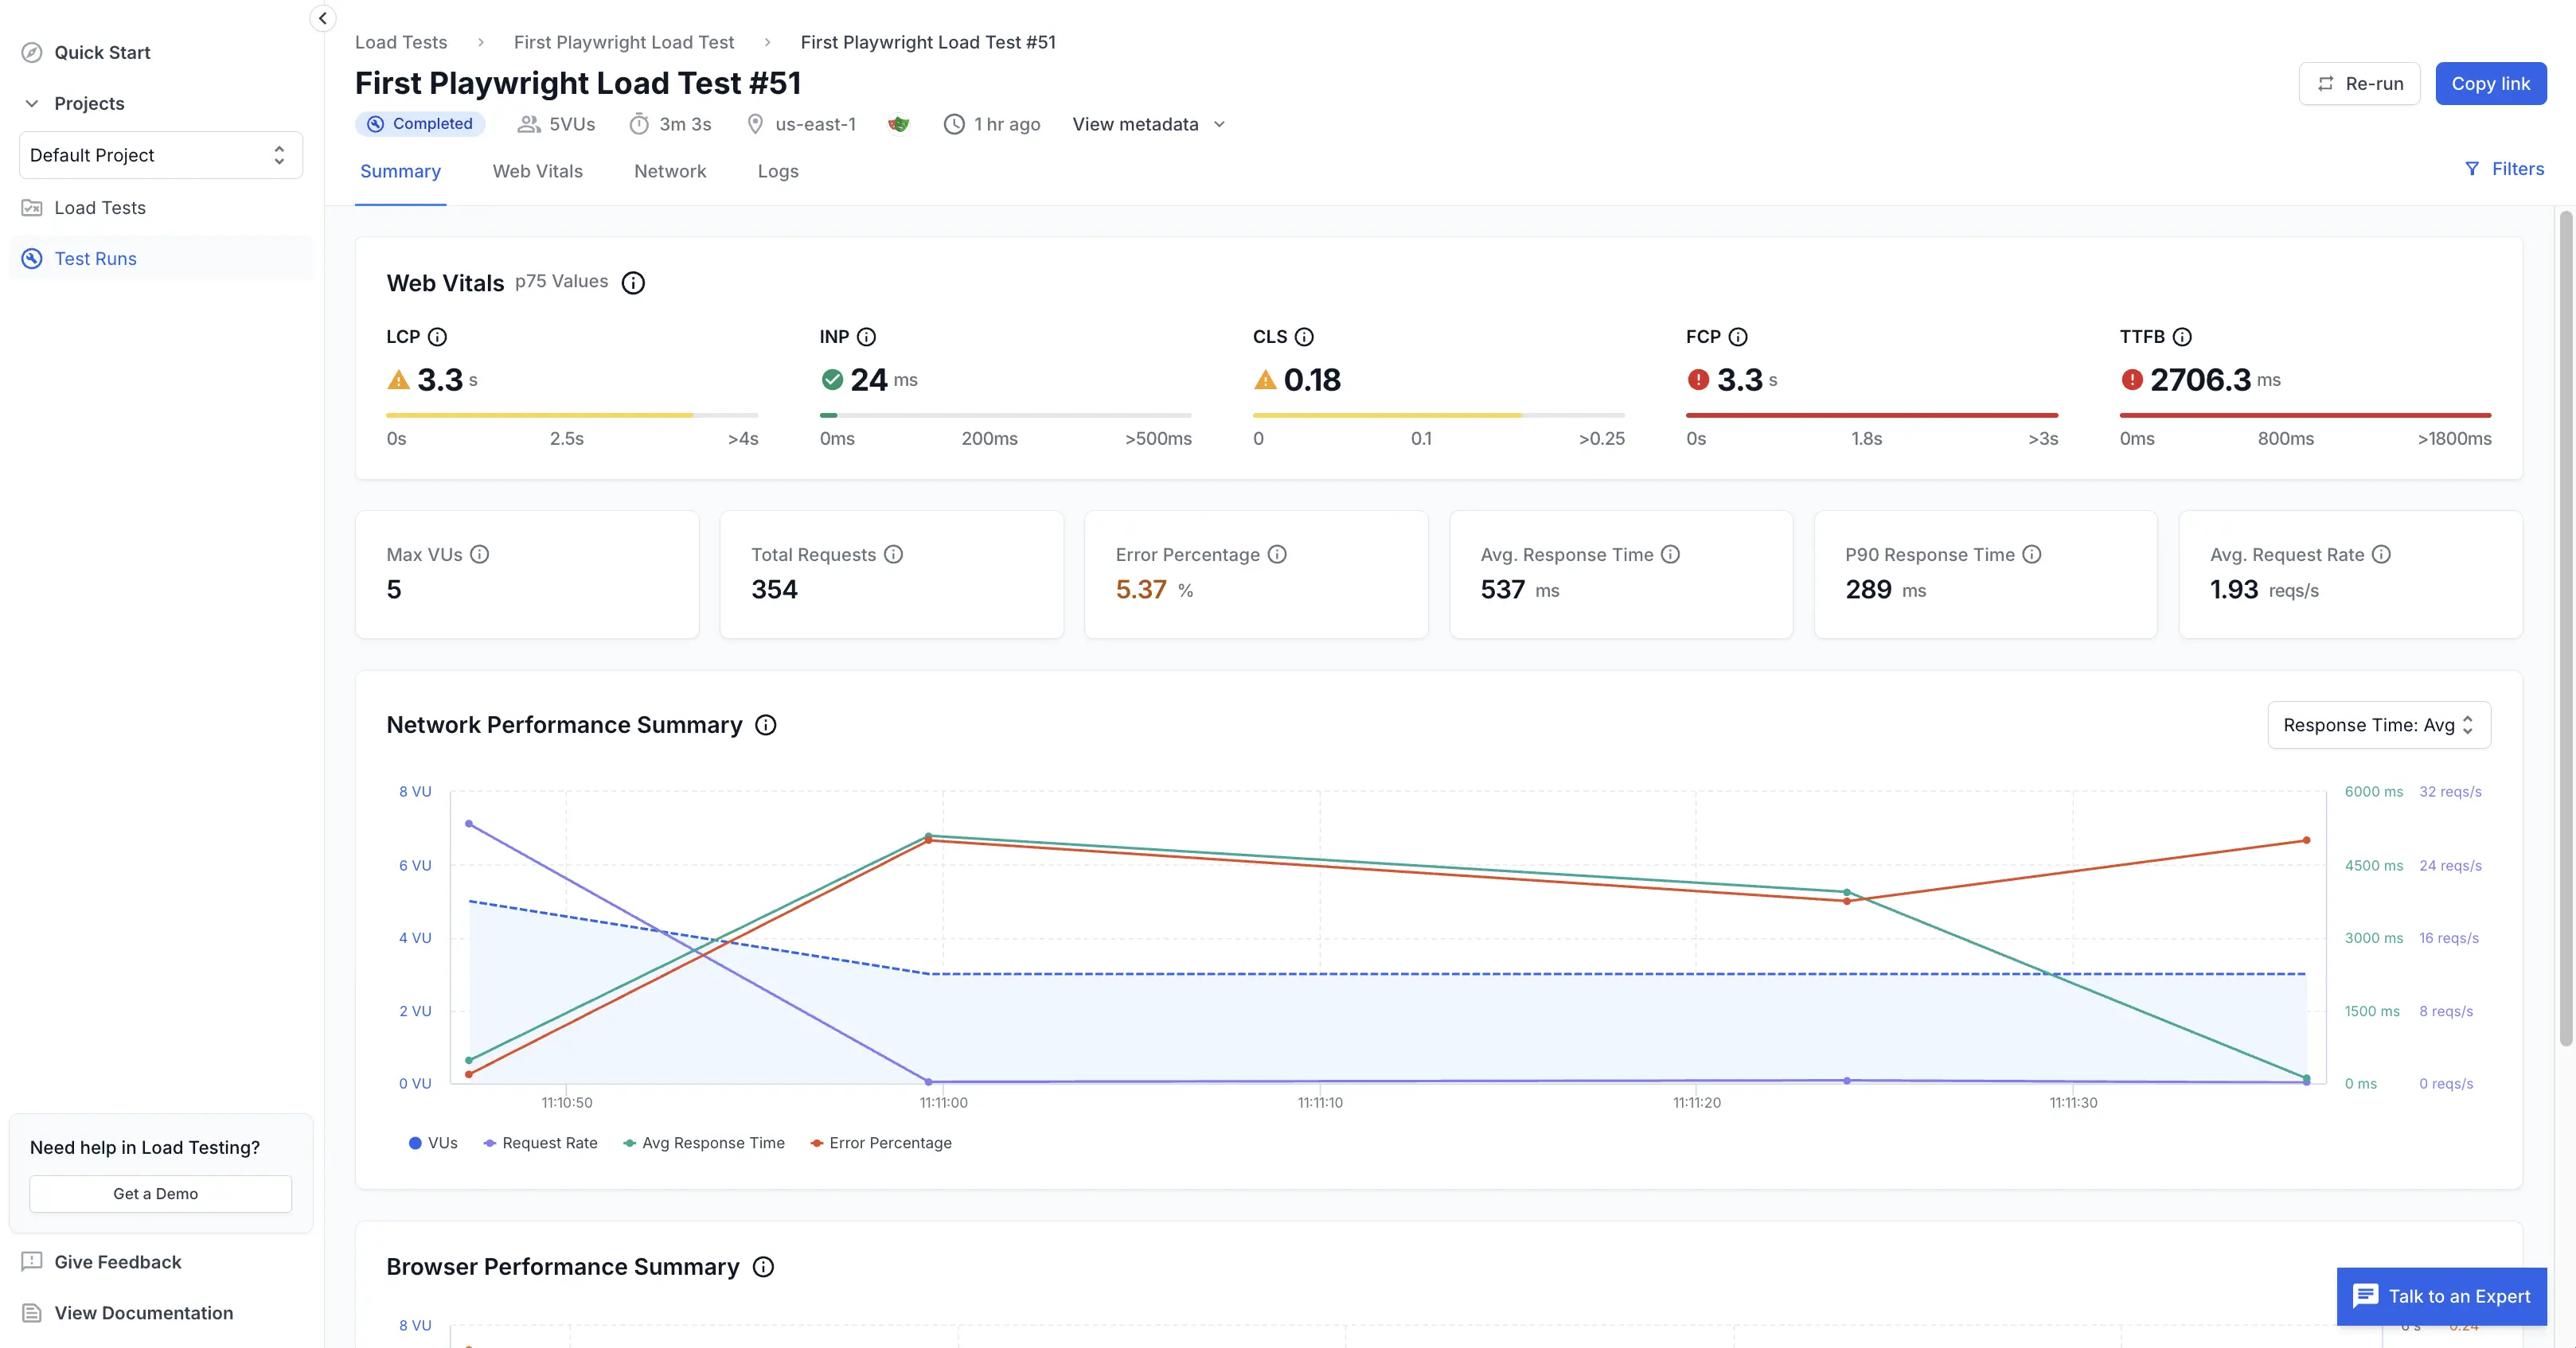
Task: Click info icon beside Network Performance Summary
Action: (765, 725)
